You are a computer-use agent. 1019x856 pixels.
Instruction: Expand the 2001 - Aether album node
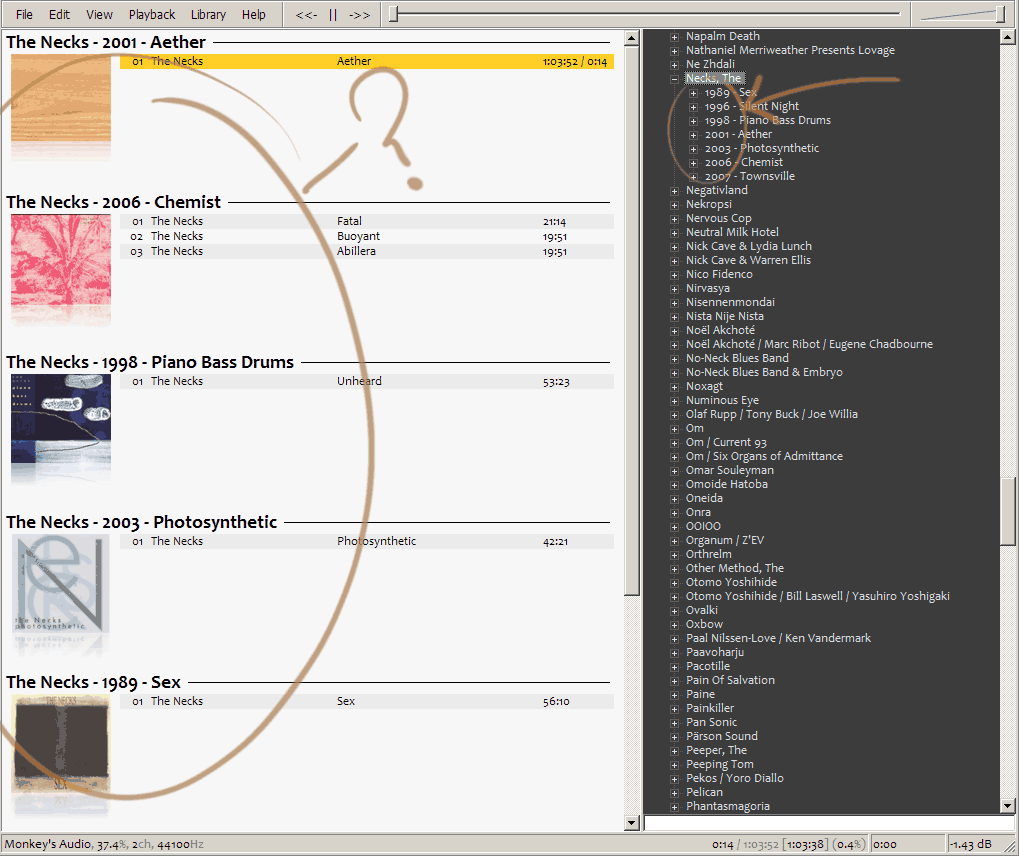click(694, 134)
